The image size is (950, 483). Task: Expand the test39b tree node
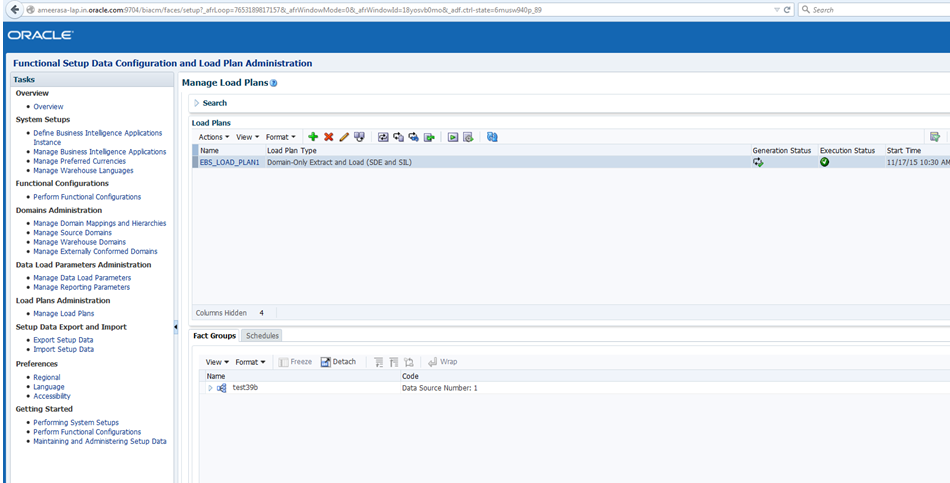210,388
